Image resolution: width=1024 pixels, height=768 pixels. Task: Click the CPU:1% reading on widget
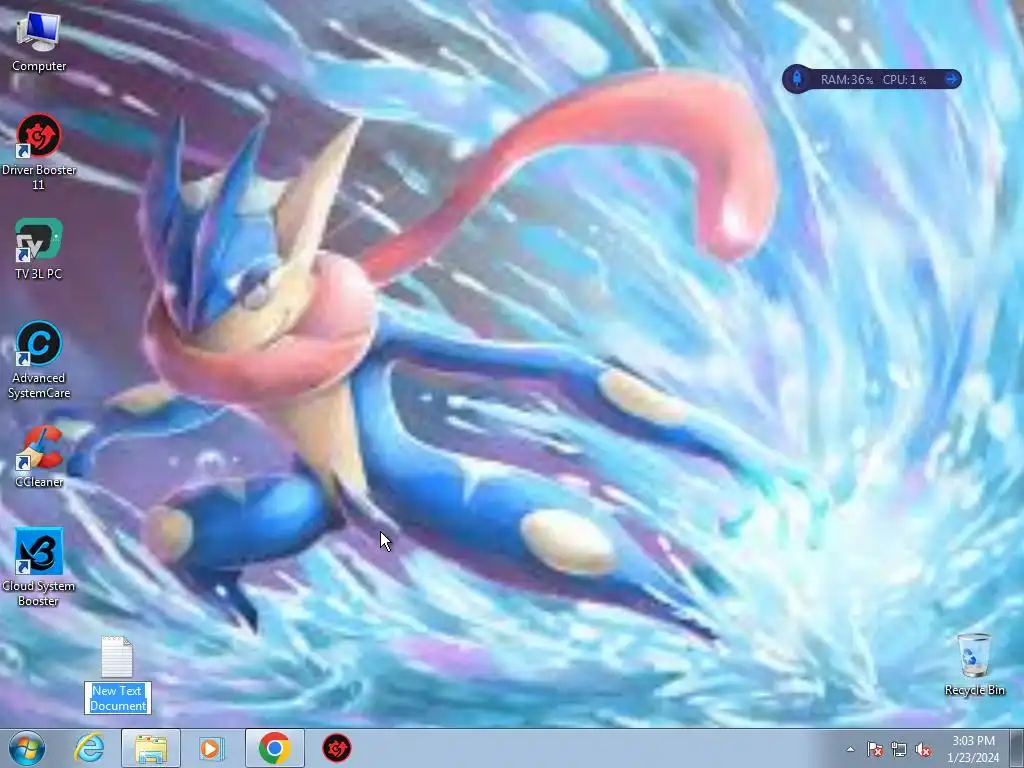click(x=904, y=80)
